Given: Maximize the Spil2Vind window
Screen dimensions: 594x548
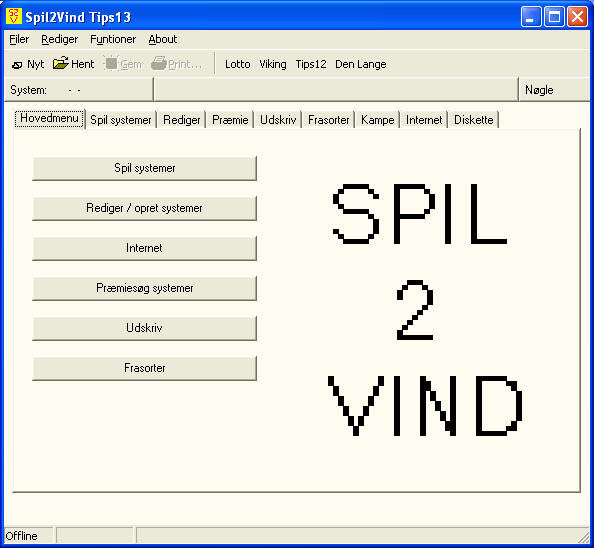Looking at the screenshot, I should 554,17.
